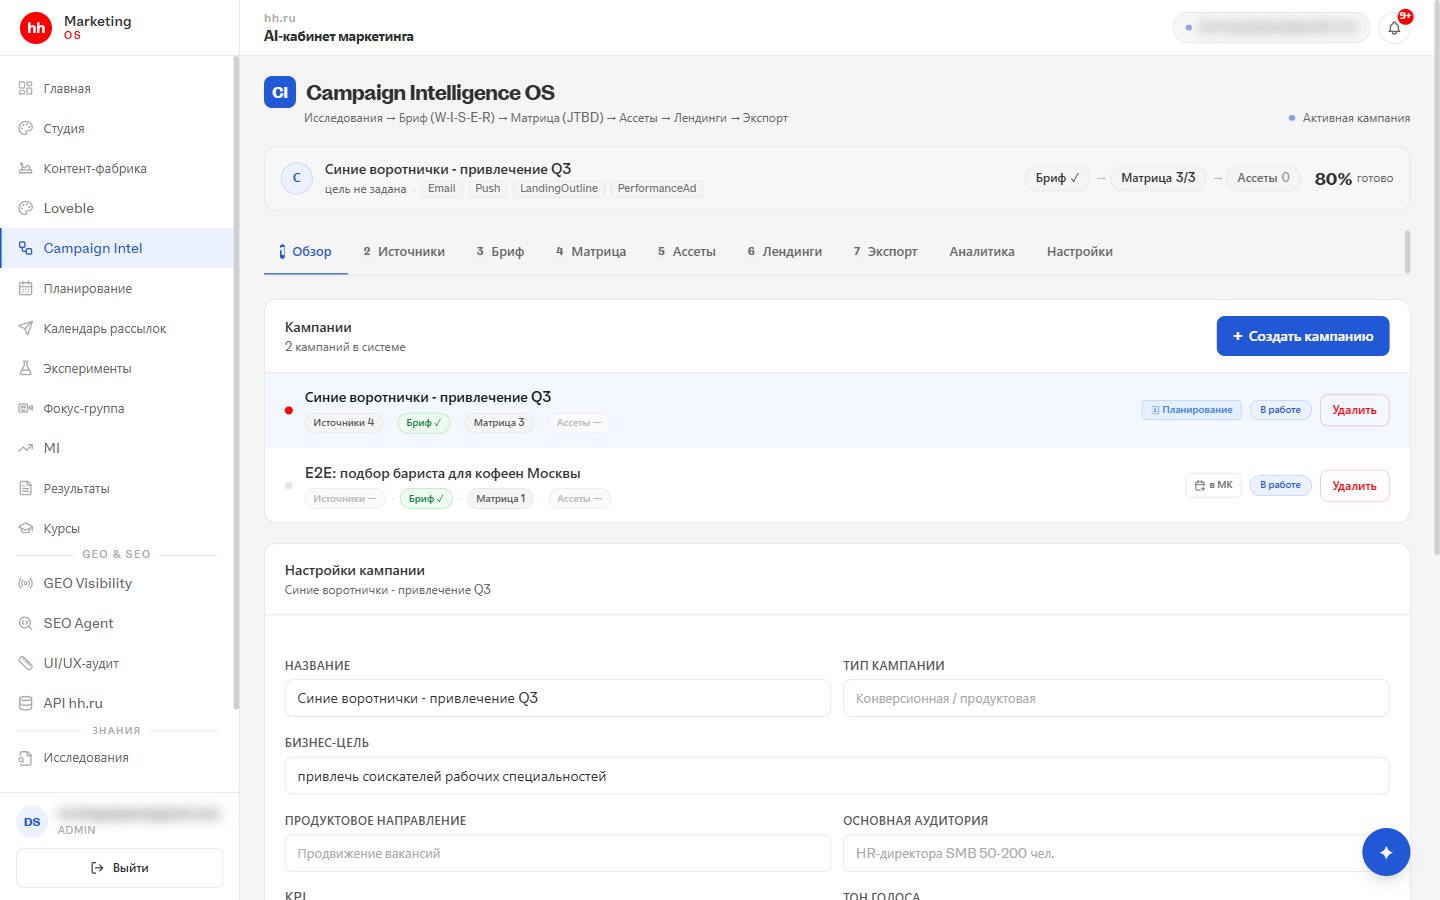Click the PerformanceAd channel tag
1440x900 pixels.
(x=657, y=188)
